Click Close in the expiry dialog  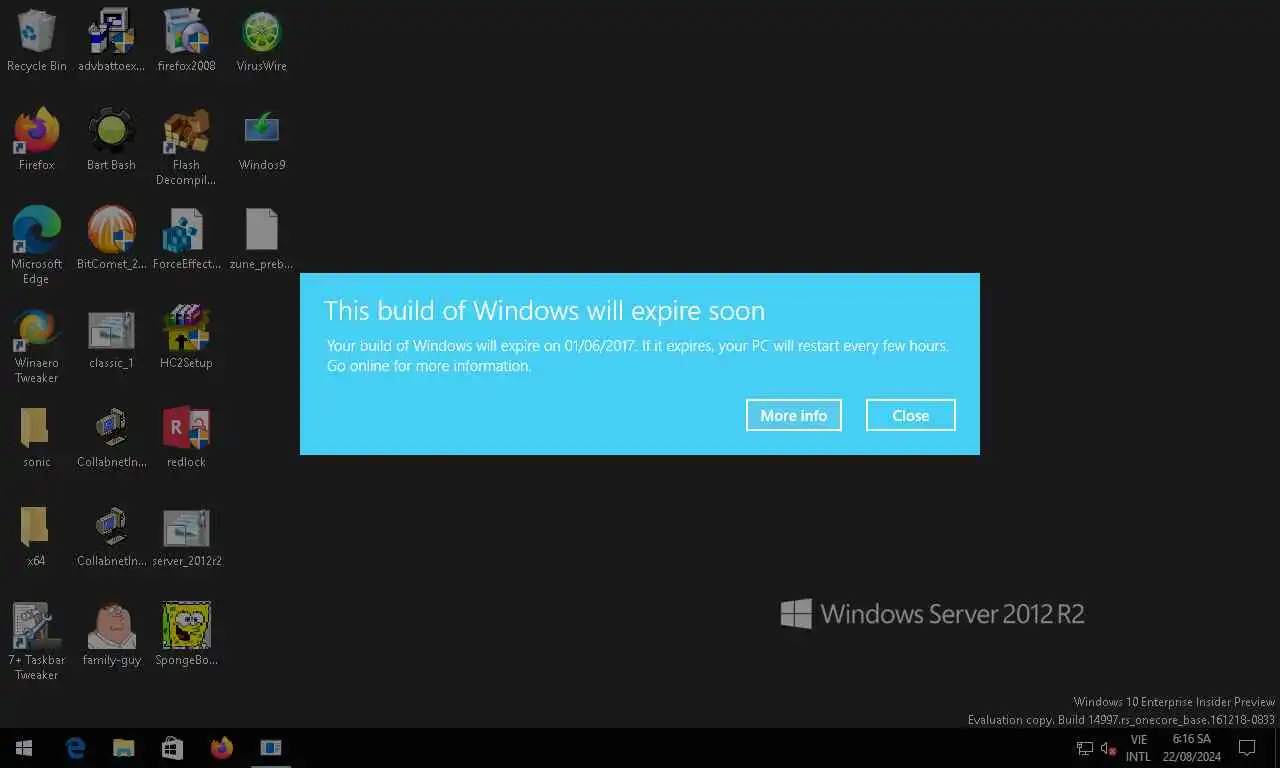click(911, 415)
